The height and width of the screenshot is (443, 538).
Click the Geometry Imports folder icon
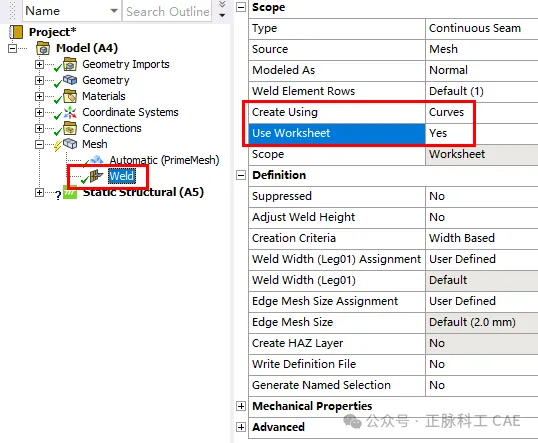(70, 64)
